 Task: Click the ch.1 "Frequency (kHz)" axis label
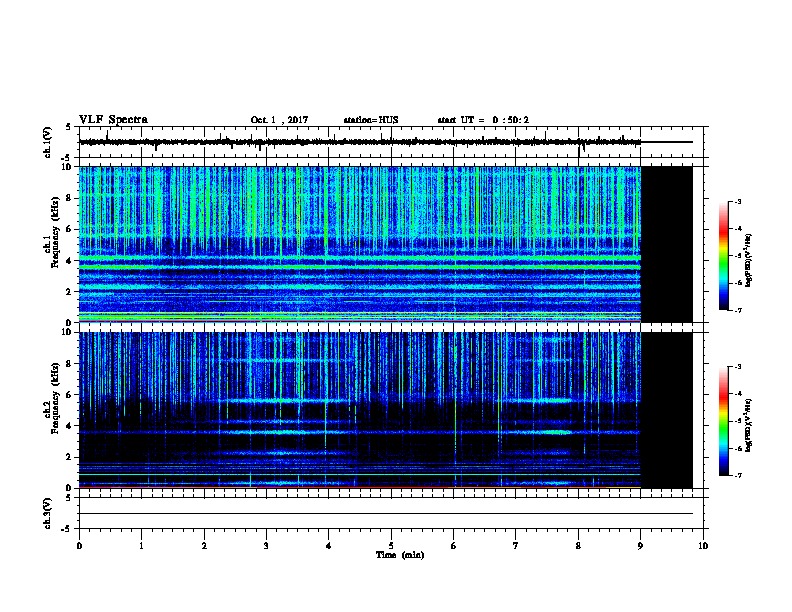[x=55, y=233]
